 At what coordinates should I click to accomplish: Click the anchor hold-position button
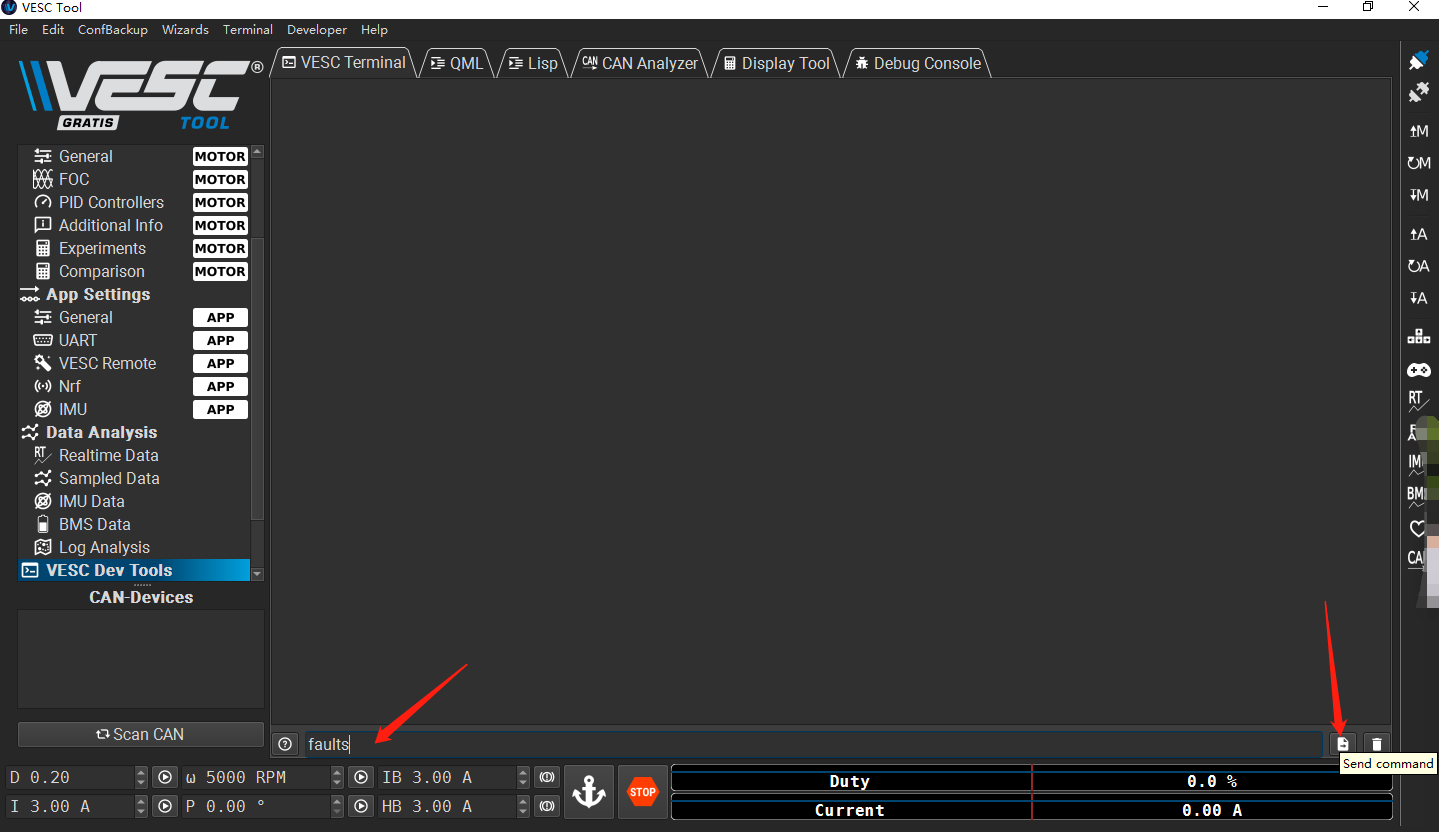(588, 792)
